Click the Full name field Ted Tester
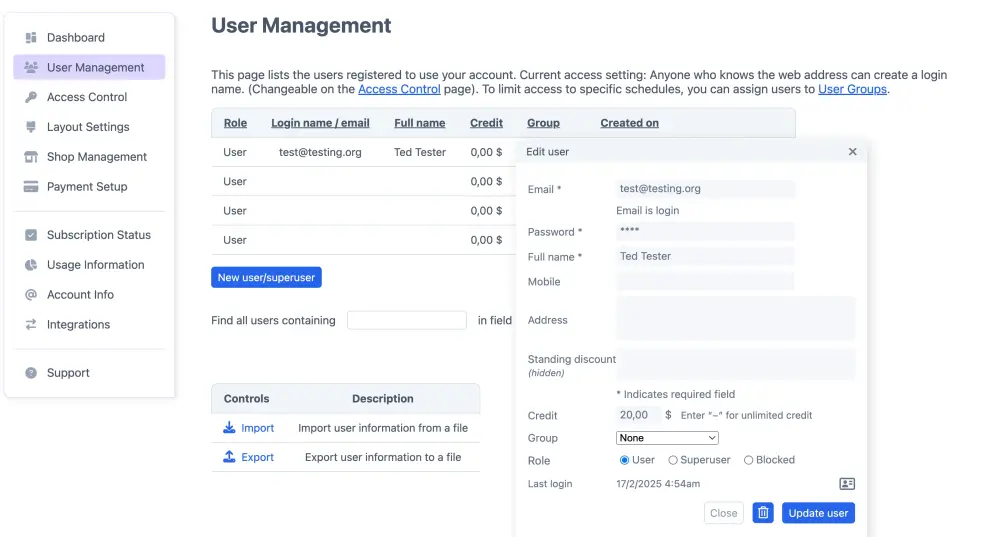Screen dimensions: 984x537 (x=705, y=256)
